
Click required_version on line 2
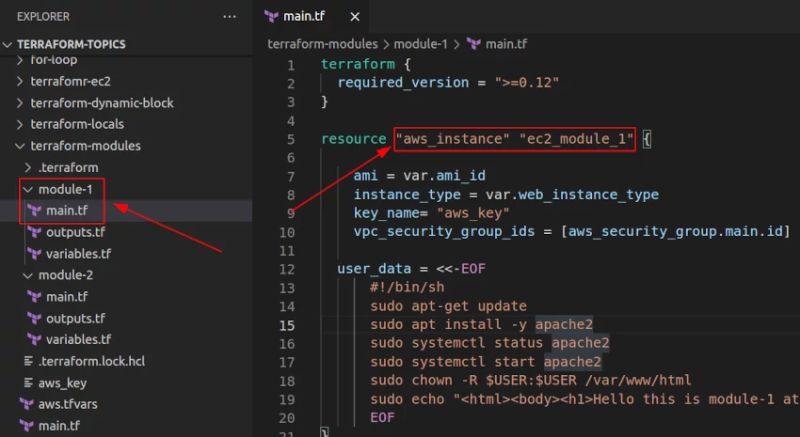point(403,83)
